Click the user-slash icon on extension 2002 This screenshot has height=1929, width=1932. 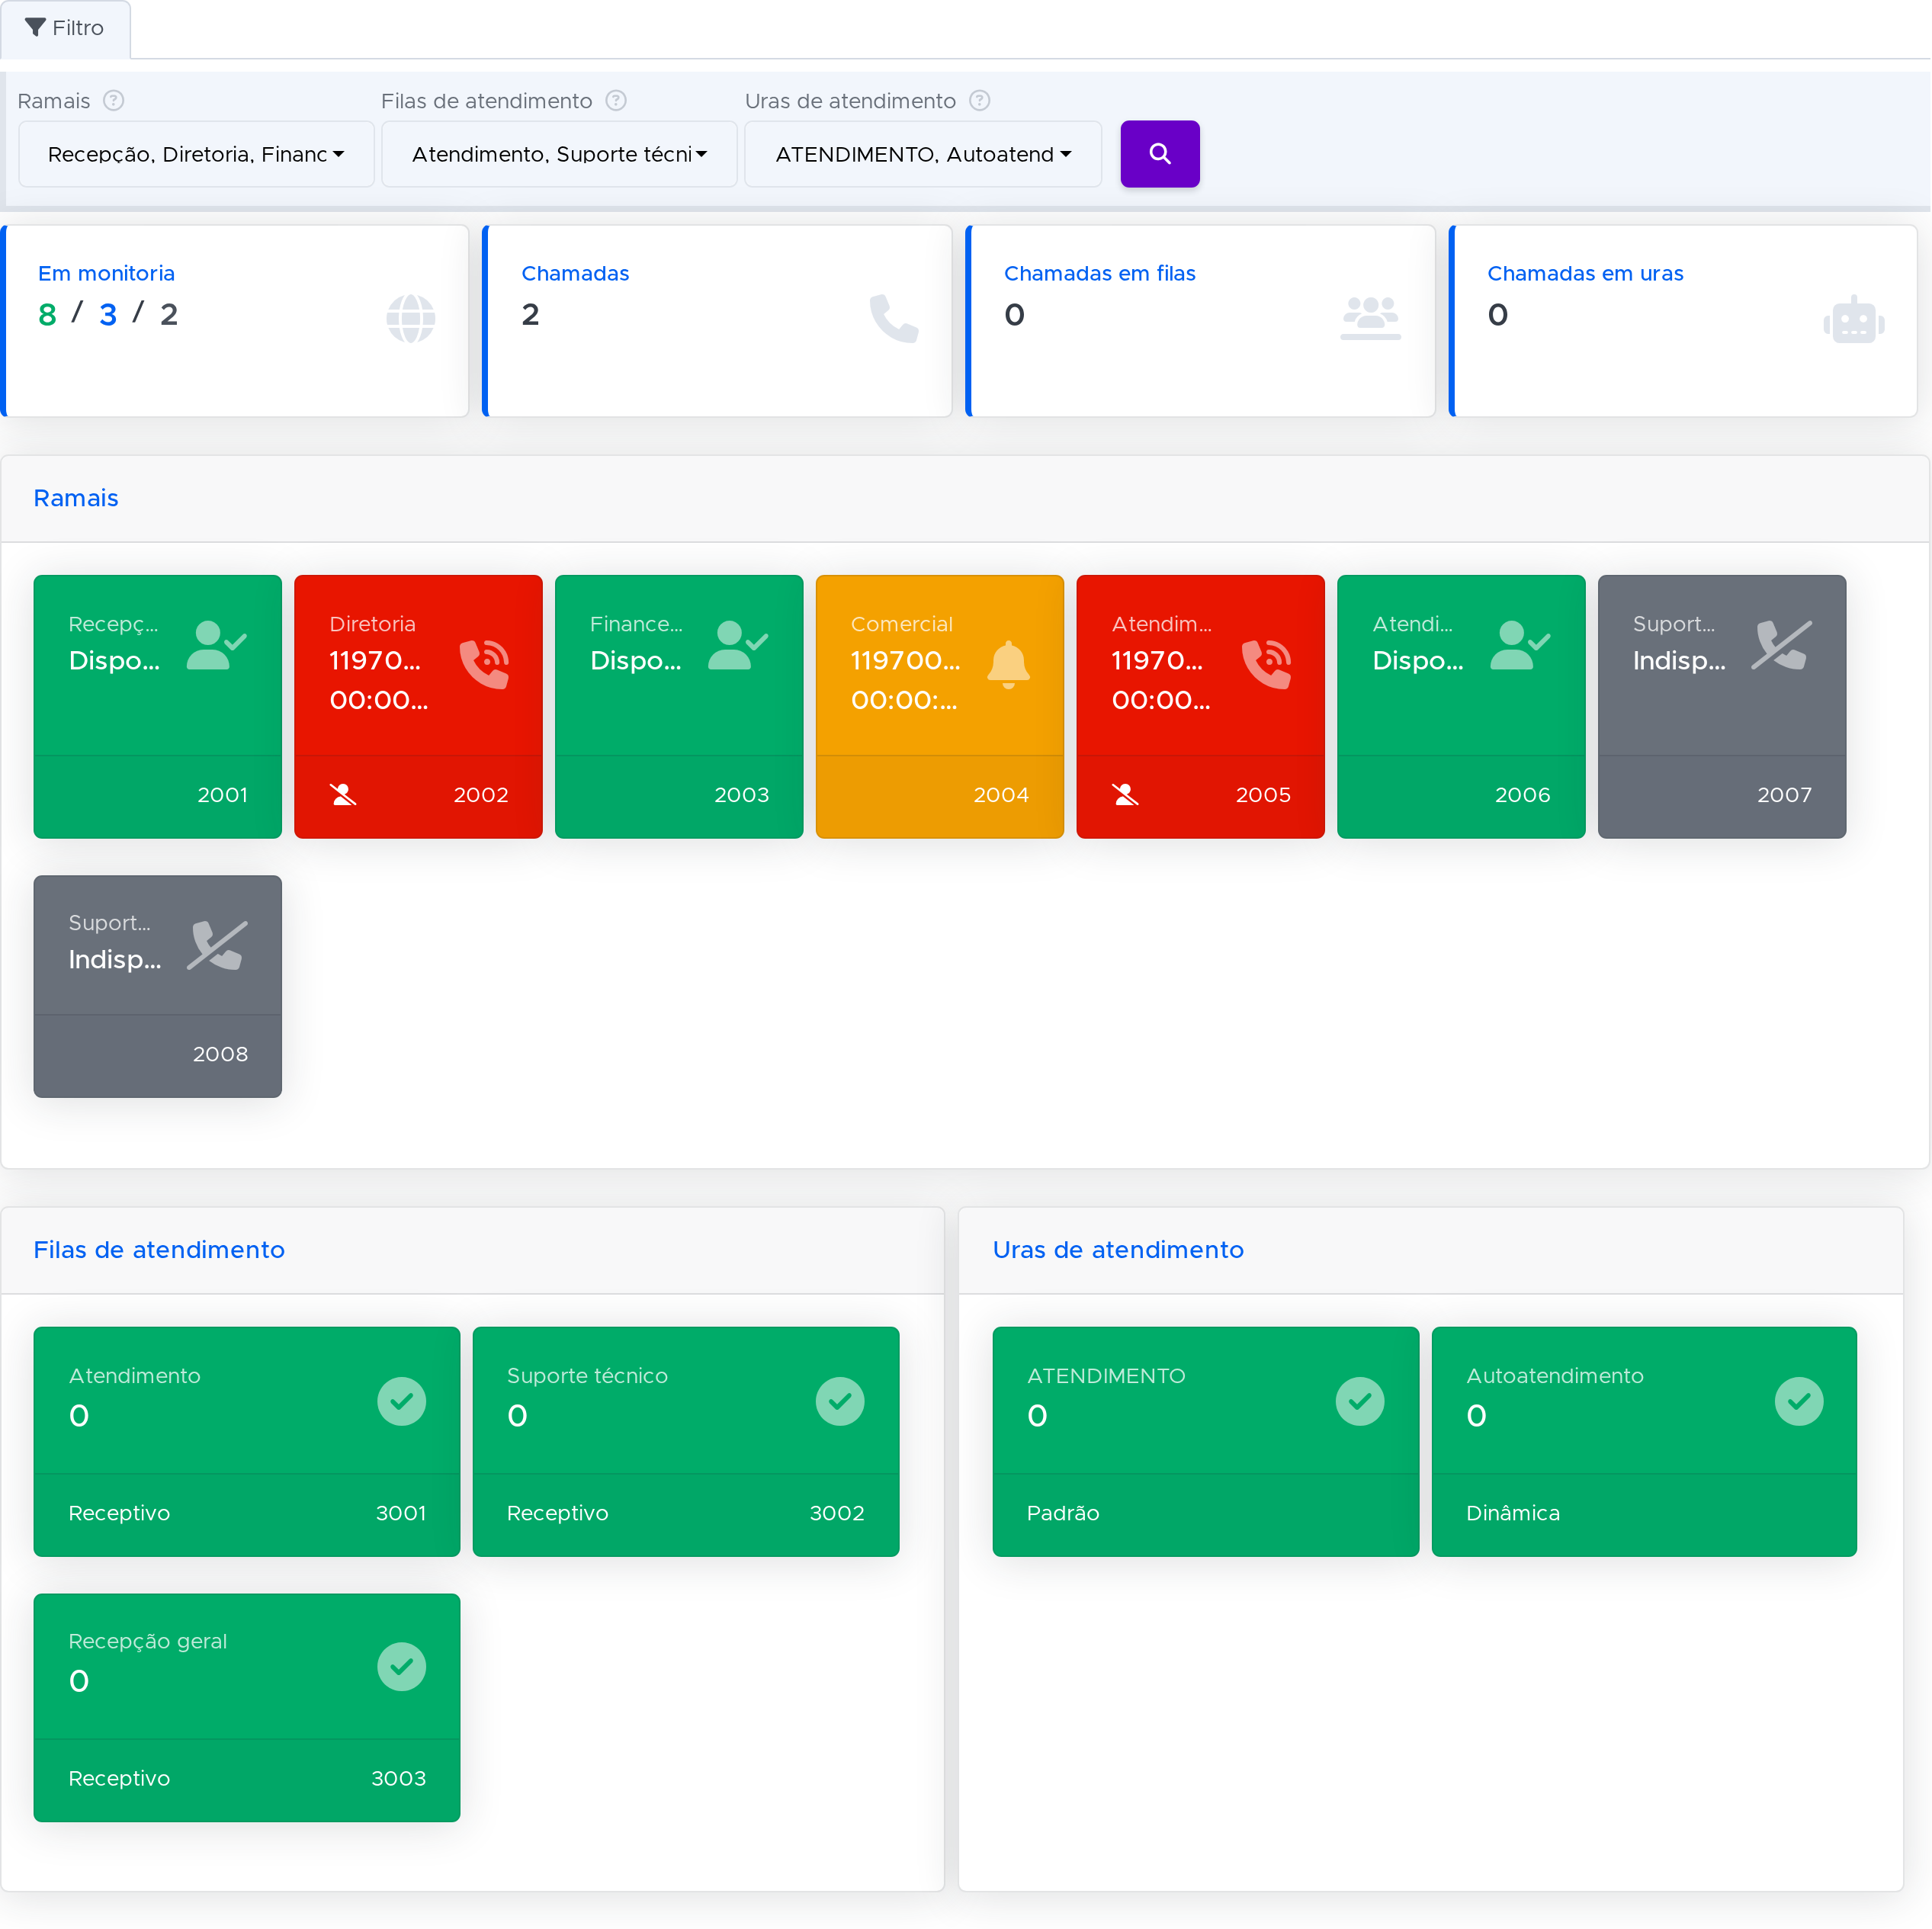pos(343,794)
